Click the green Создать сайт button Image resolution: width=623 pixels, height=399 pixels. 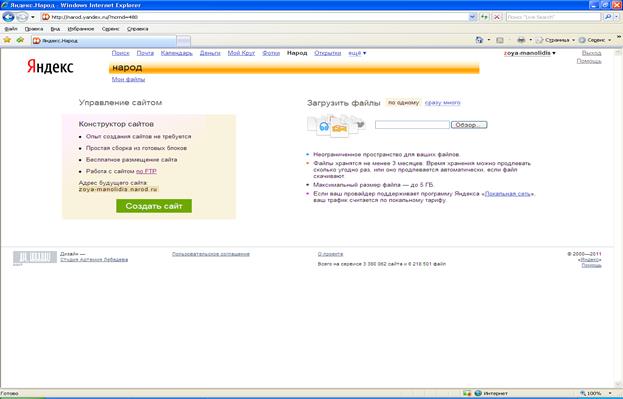tap(154, 206)
